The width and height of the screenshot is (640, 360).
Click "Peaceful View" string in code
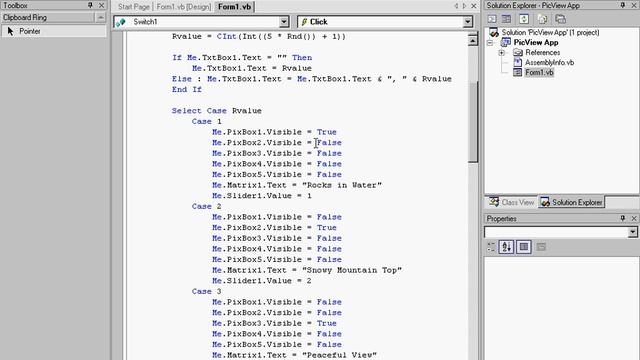(340, 355)
